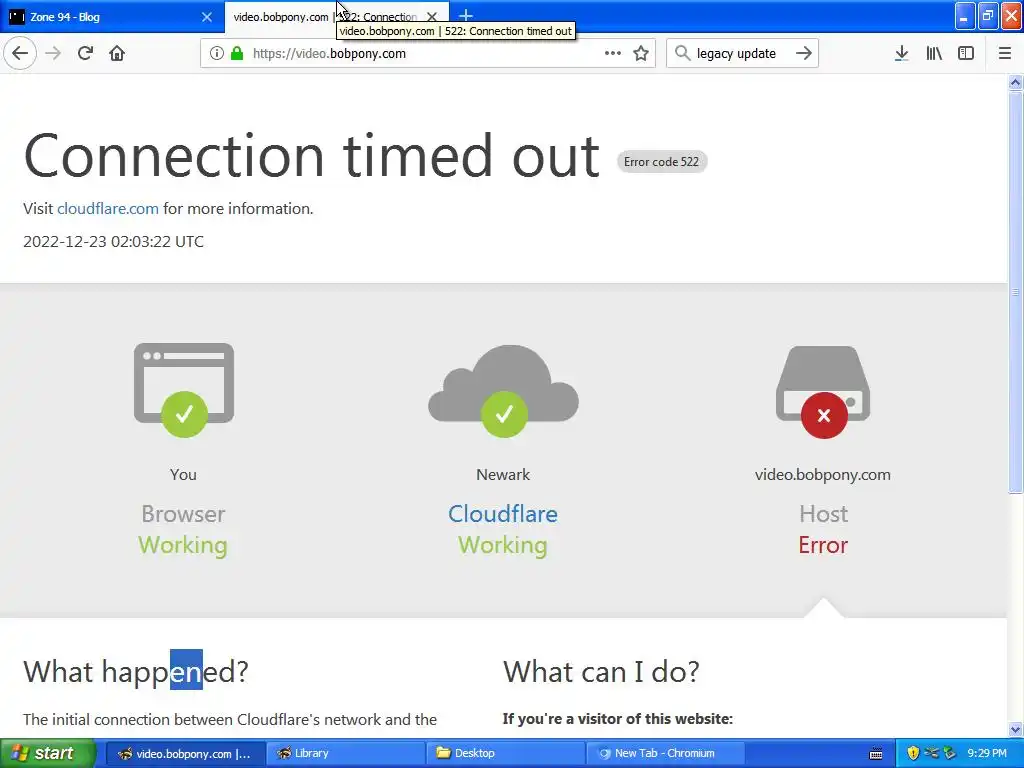Switch to video.bobpony.com taskbar button
The width and height of the screenshot is (1024, 768).
185,754
